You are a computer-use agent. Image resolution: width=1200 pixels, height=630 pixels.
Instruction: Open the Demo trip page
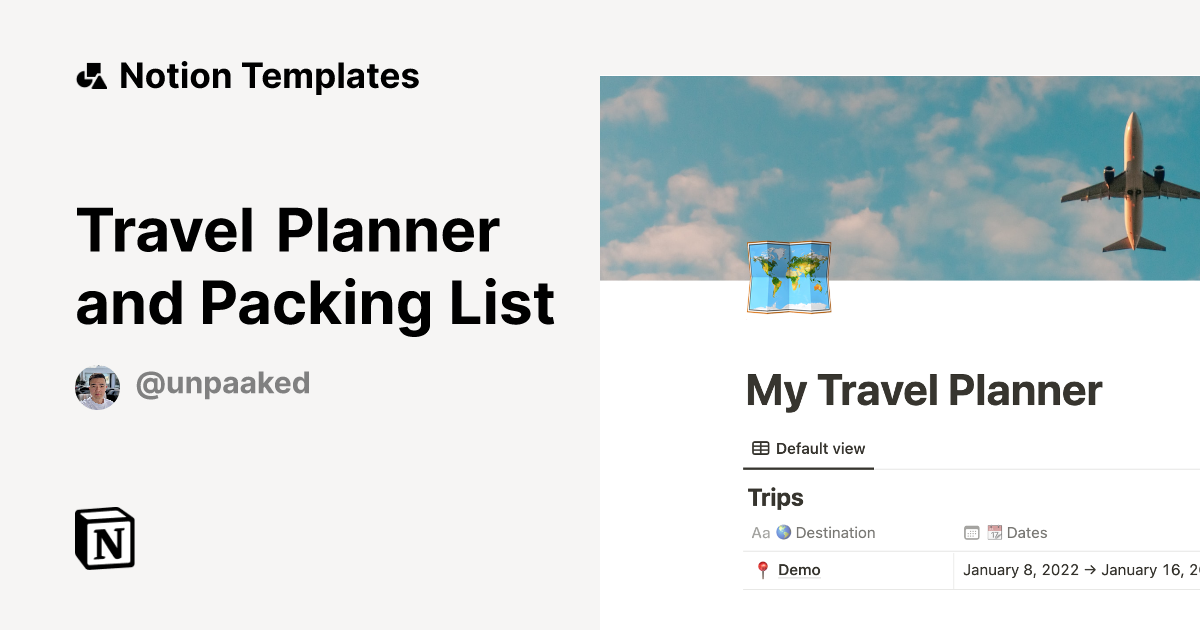pyautogui.click(x=798, y=569)
